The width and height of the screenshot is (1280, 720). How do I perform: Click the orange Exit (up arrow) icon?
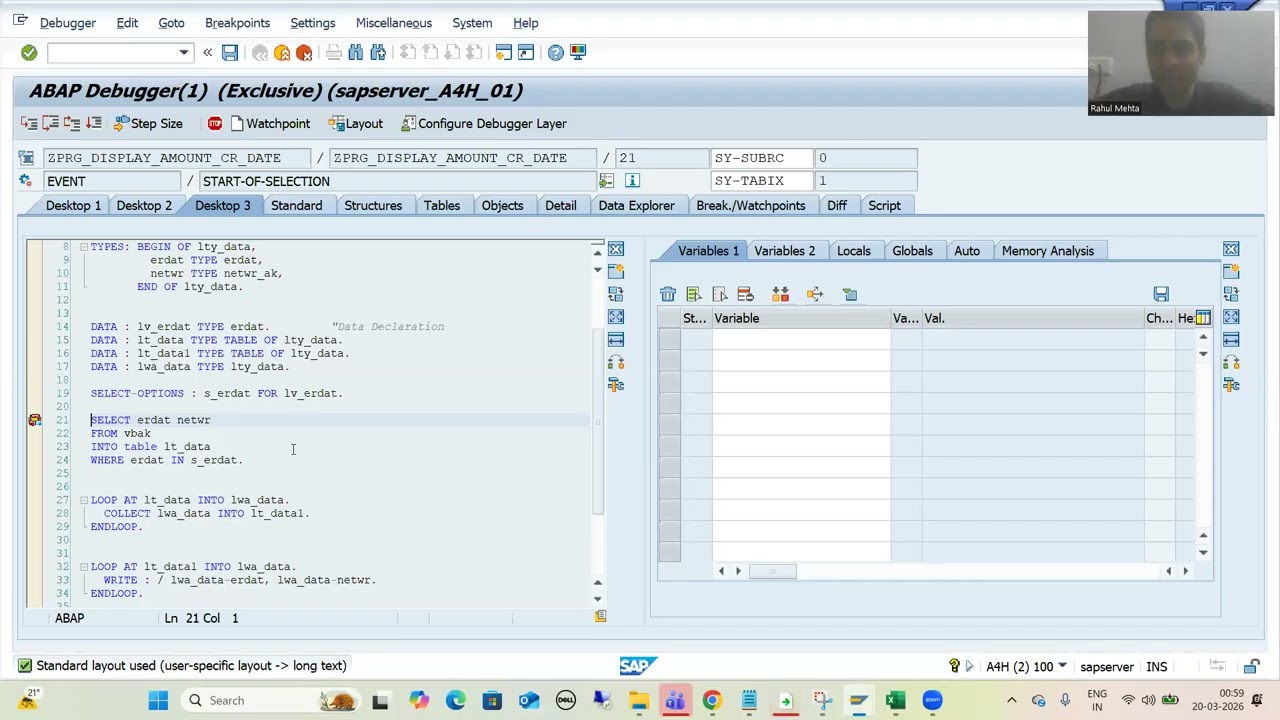(x=282, y=52)
